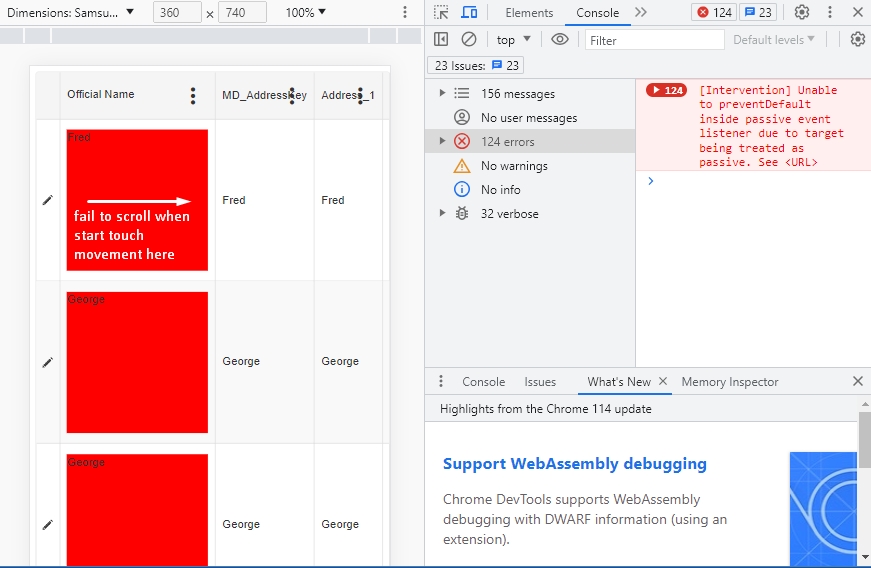871x568 pixels.
Task: Open DevTools settings gear icon
Action: click(x=802, y=13)
